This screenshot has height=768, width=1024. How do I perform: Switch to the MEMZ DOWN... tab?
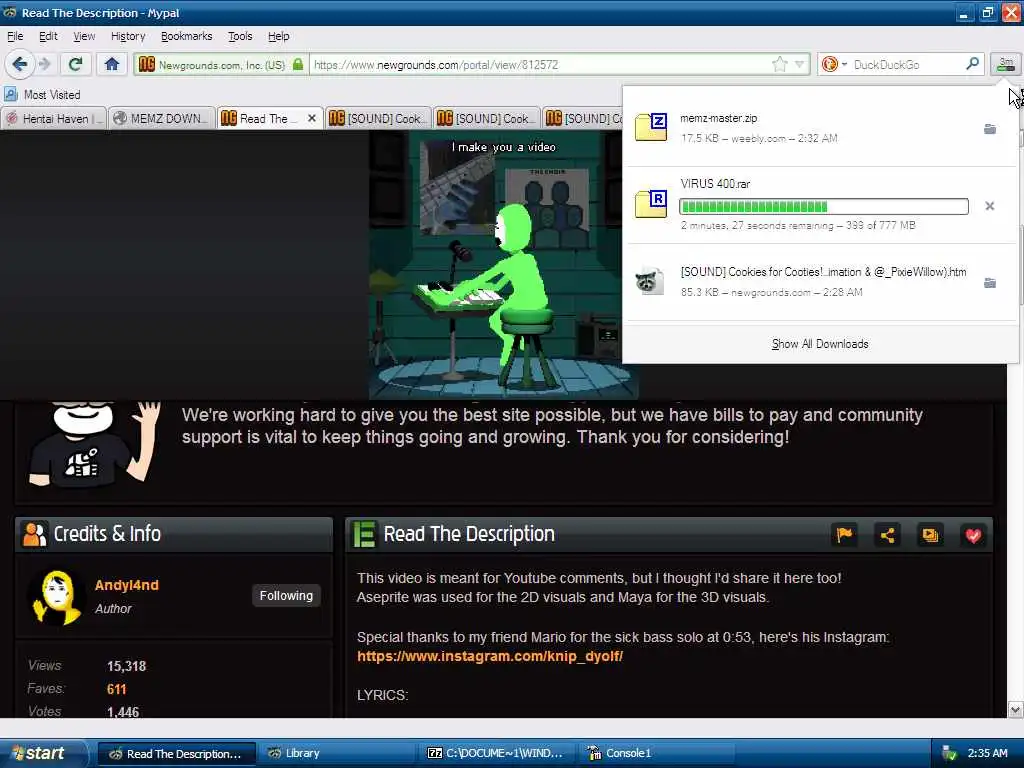click(x=161, y=118)
